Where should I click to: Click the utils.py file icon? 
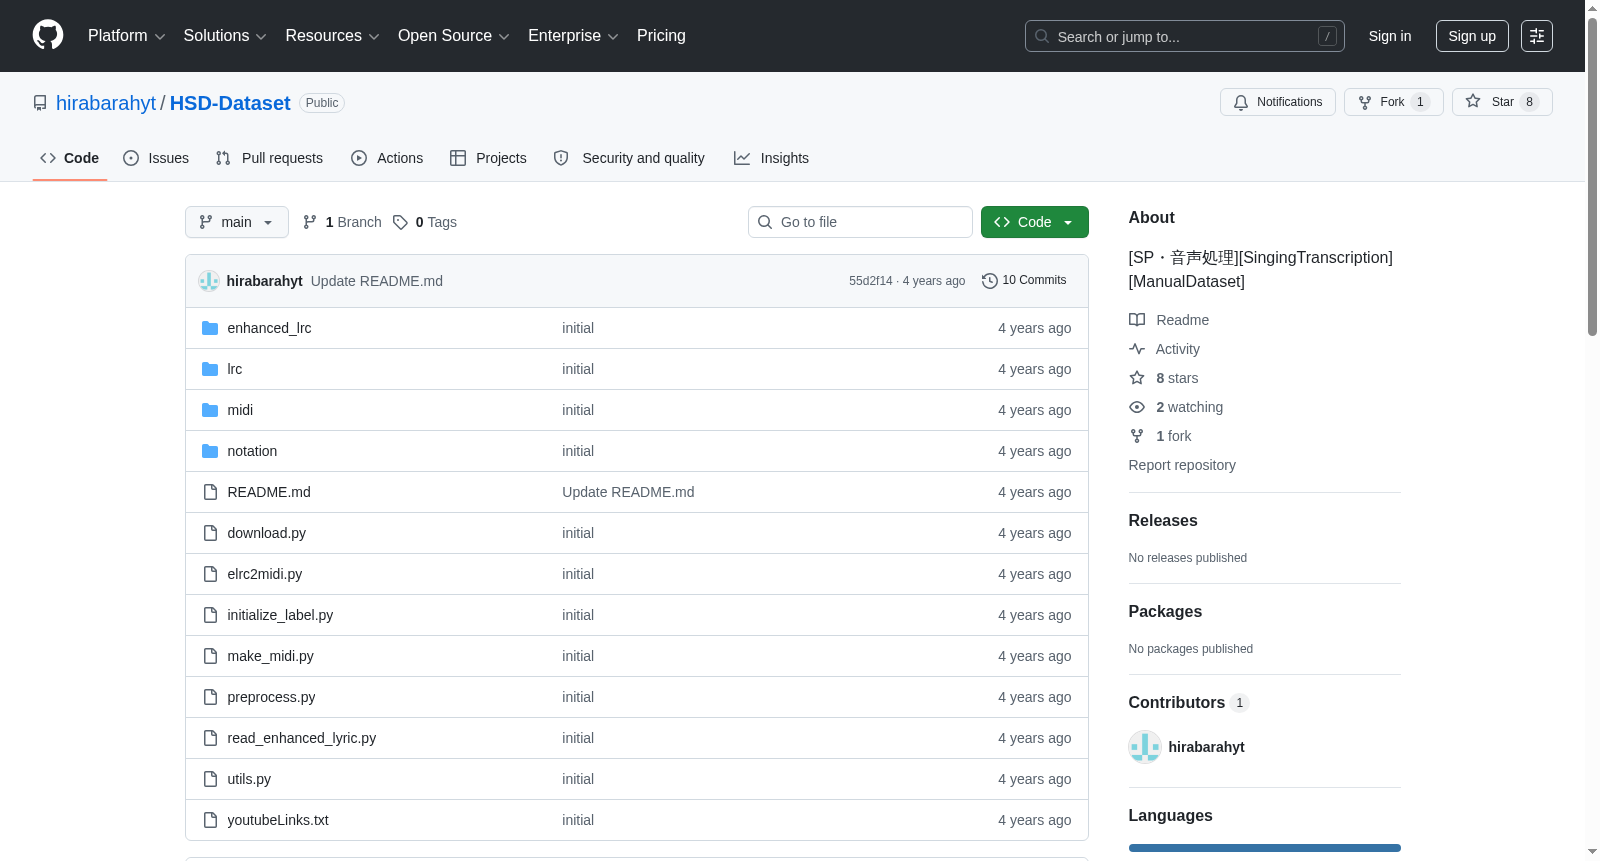pos(210,779)
